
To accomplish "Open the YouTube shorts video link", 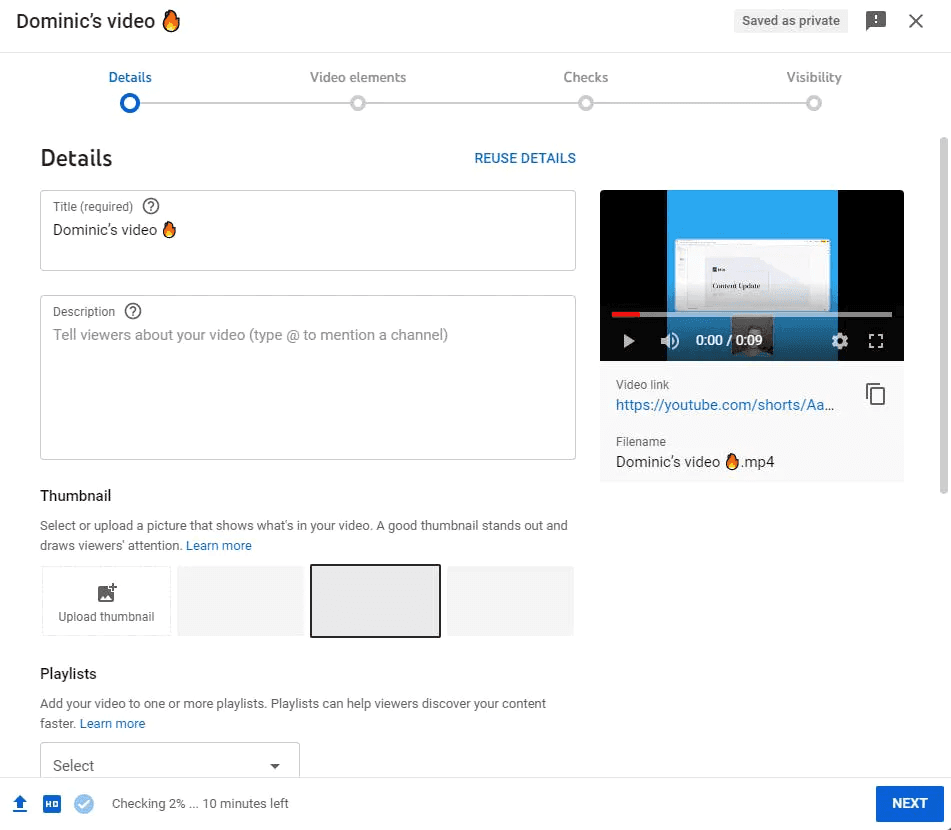I will click(x=725, y=405).
